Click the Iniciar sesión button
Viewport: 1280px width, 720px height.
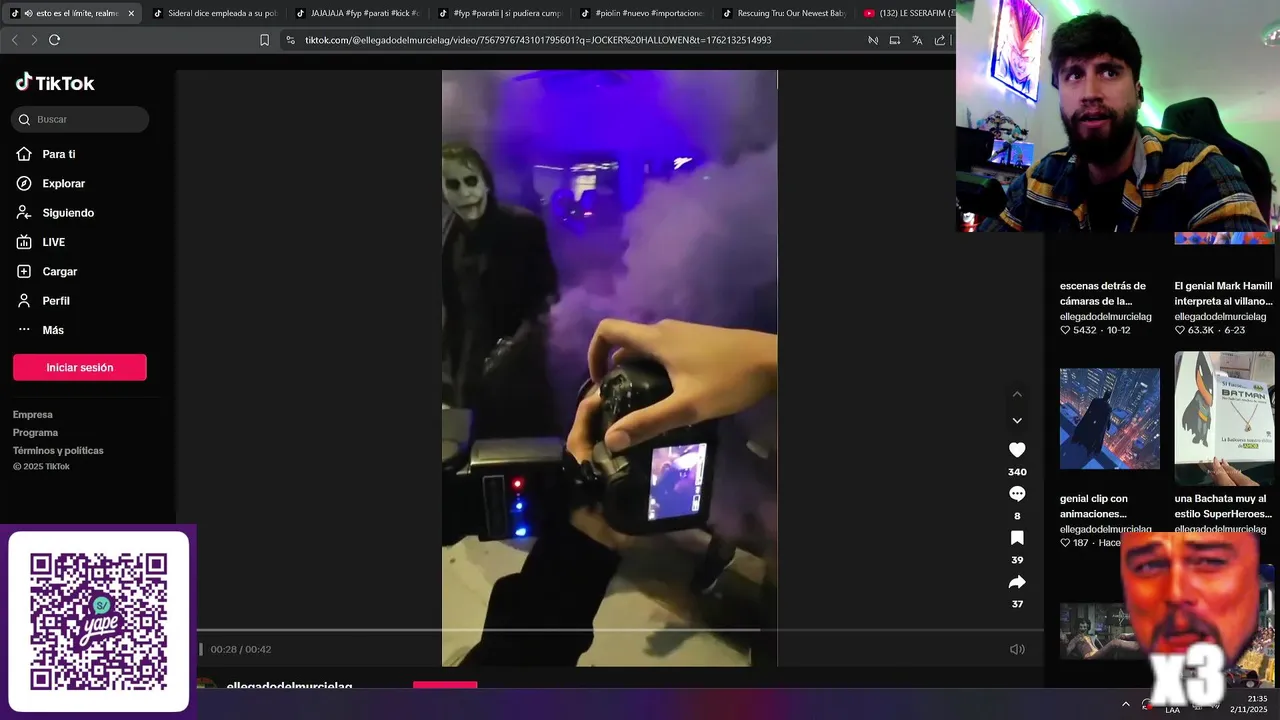(x=80, y=367)
